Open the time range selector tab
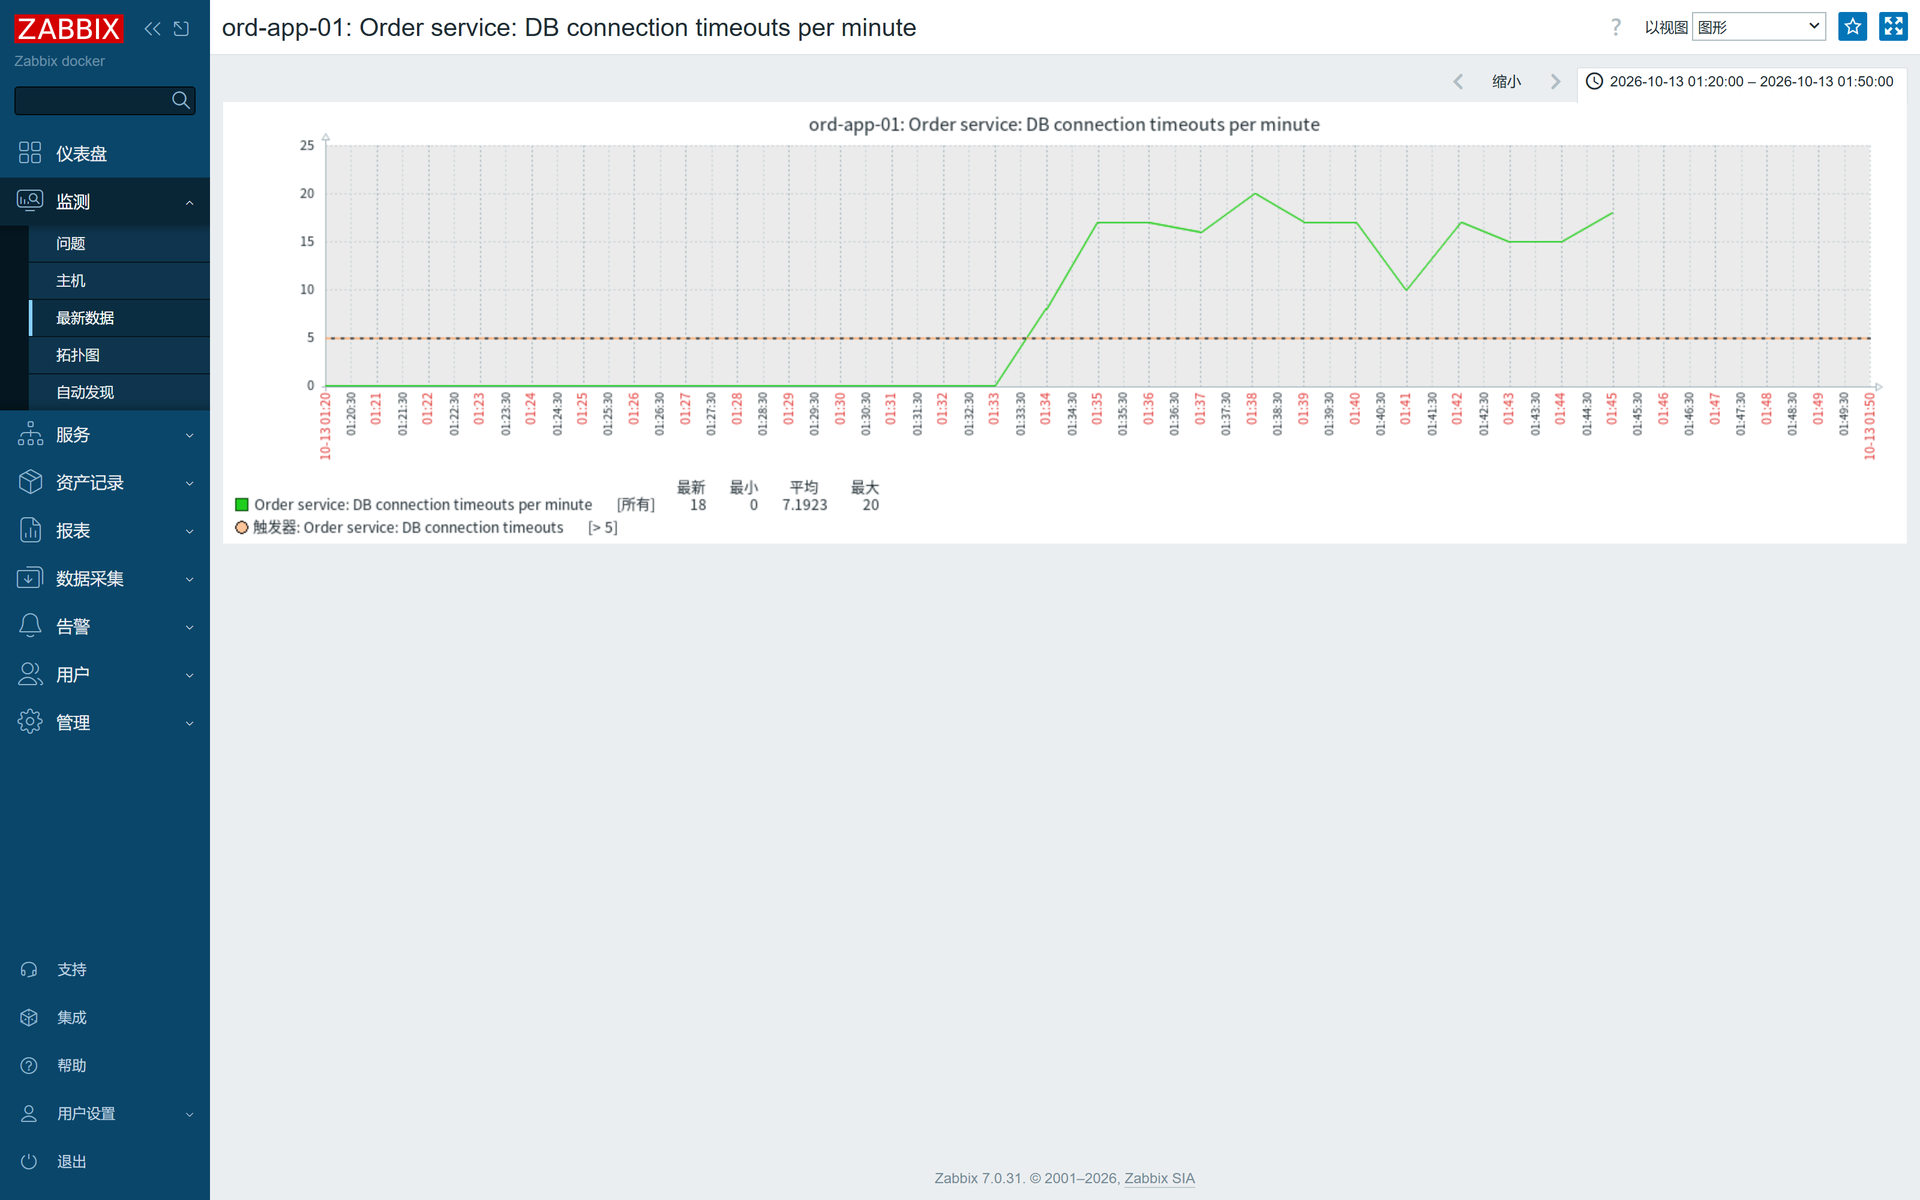Image resolution: width=1920 pixels, height=1200 pixels. click(x=1741, y=82)
